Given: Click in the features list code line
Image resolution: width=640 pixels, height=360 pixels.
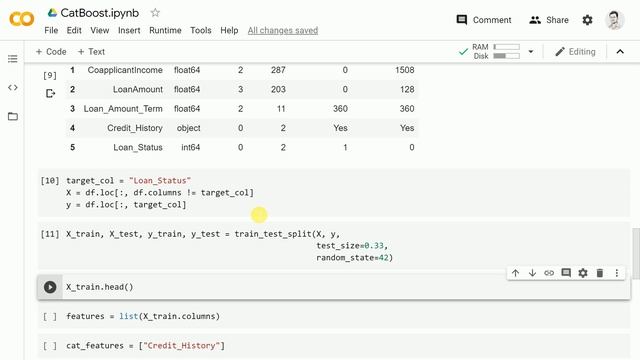Looking at the screenshot, I should point(143,316).
